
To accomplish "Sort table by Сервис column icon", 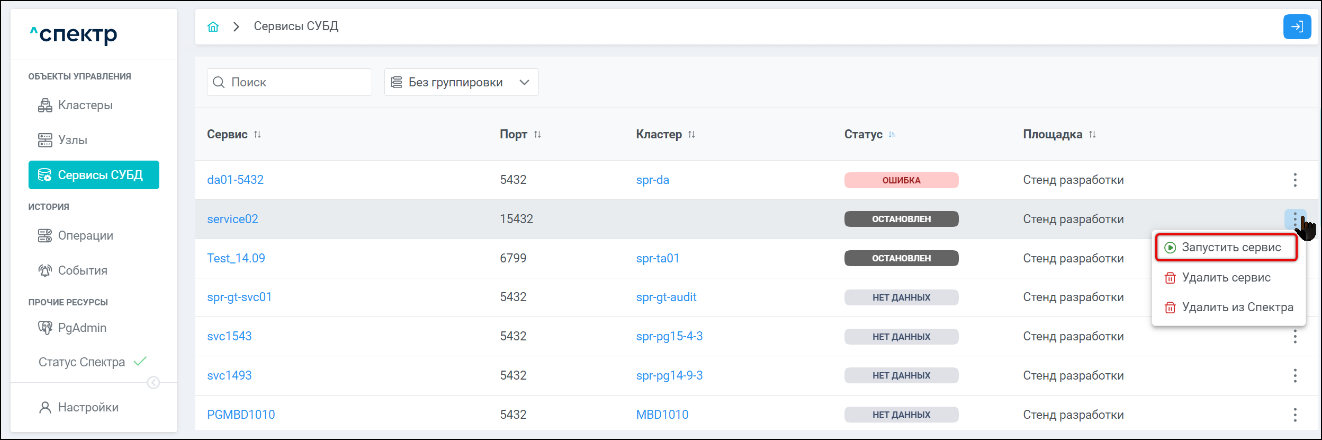I will pos(257,134).
